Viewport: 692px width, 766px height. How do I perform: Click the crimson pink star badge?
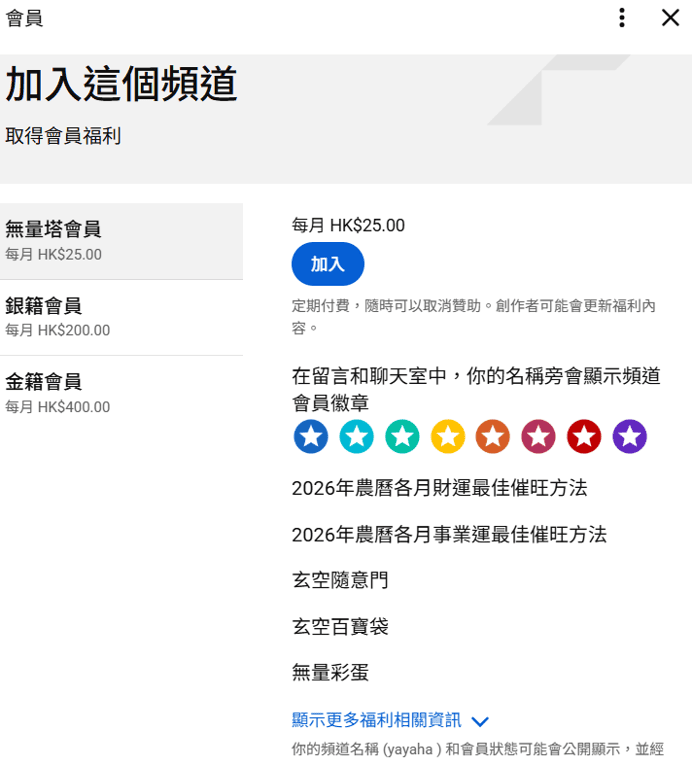[x=538, y=436]
